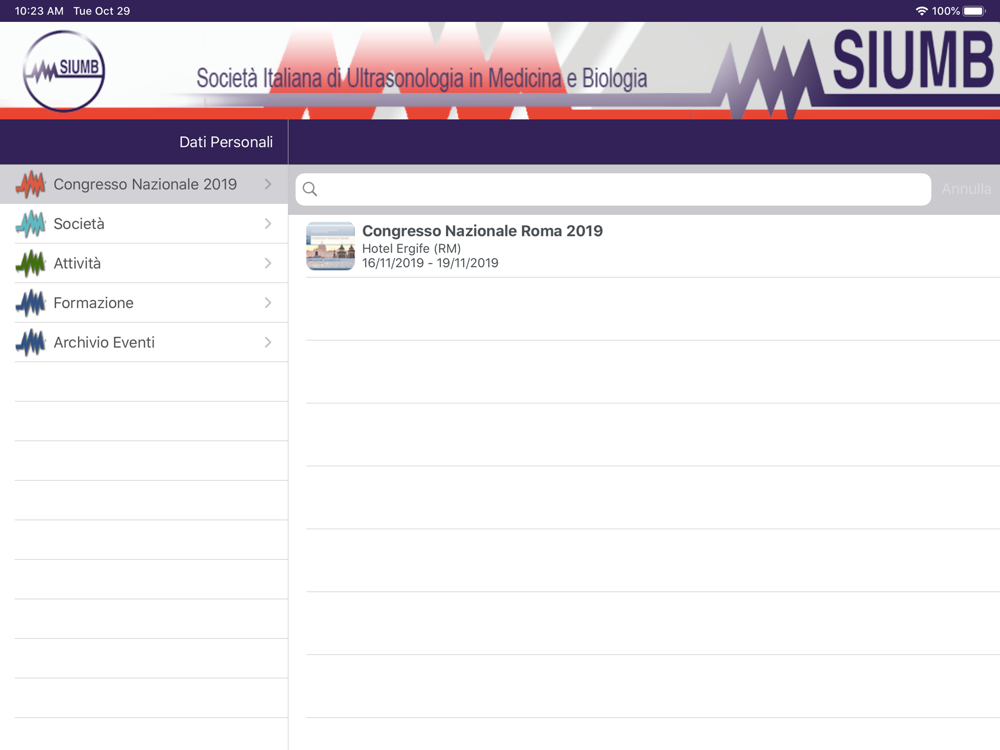Tap the large SIUMB wordmark in banner
This screenshot has height=750, width=1000.
[x=913, y=61]
